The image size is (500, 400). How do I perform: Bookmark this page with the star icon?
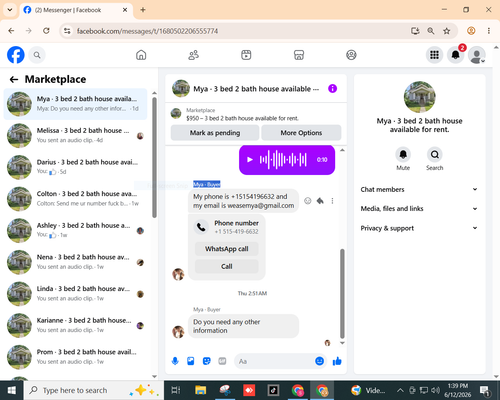coord(447,31)
